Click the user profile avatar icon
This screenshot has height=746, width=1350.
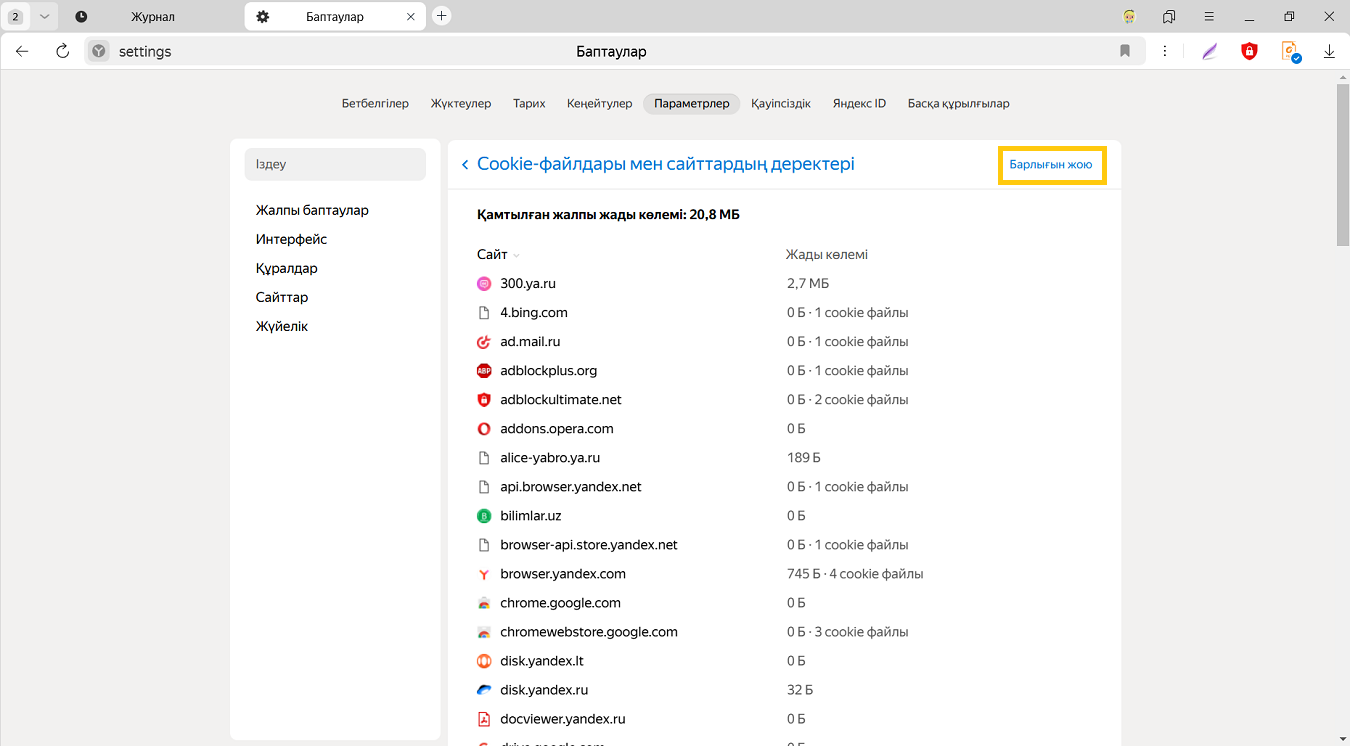[x=1129, y=17]
